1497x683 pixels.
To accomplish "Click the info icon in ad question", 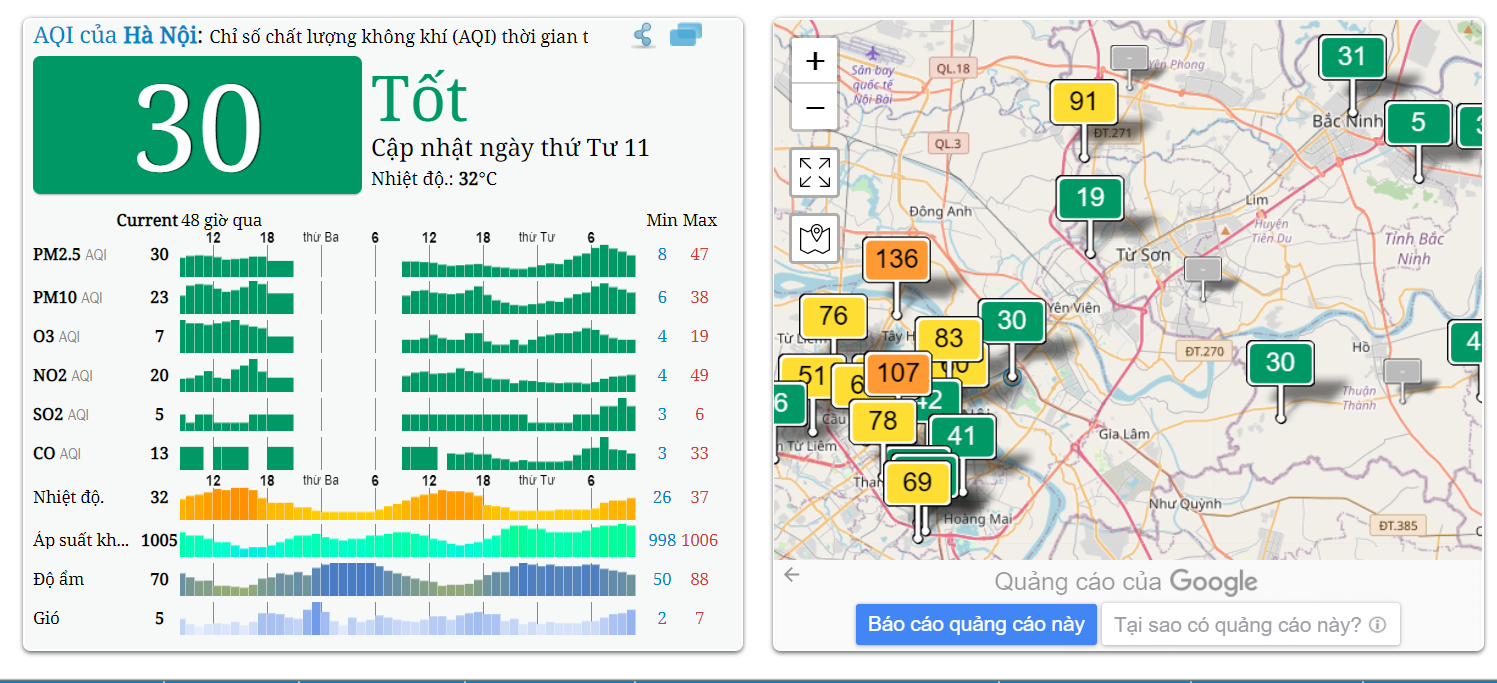I will pos(1377,625).
